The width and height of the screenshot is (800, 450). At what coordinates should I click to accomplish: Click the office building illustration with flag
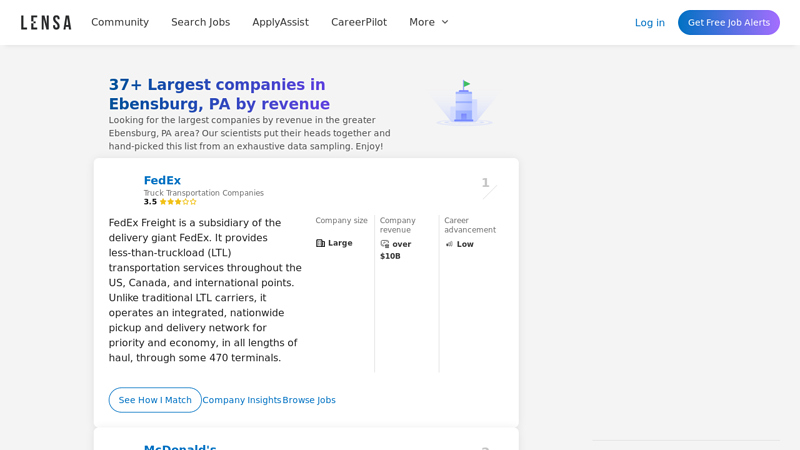coord(464,103)
